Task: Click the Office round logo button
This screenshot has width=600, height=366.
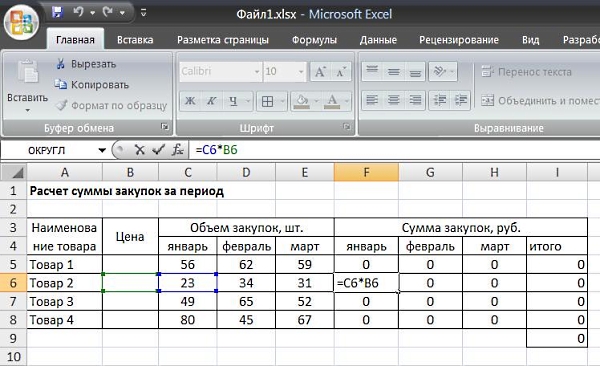Action: [x=21, y=22]
